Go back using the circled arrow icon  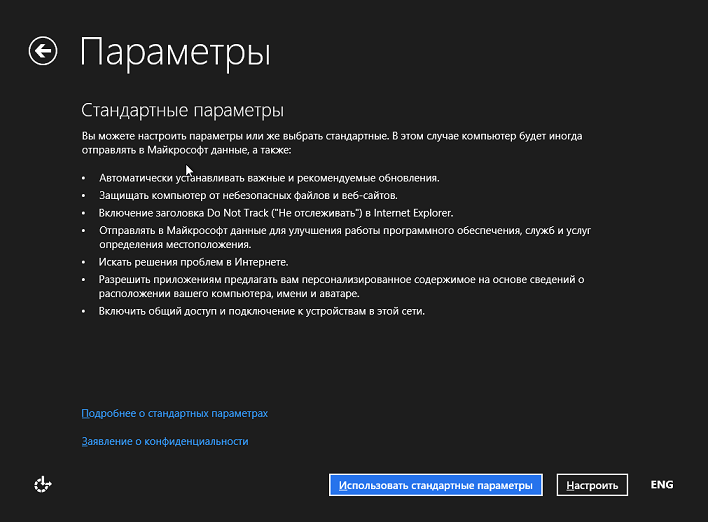coord(43,51)
